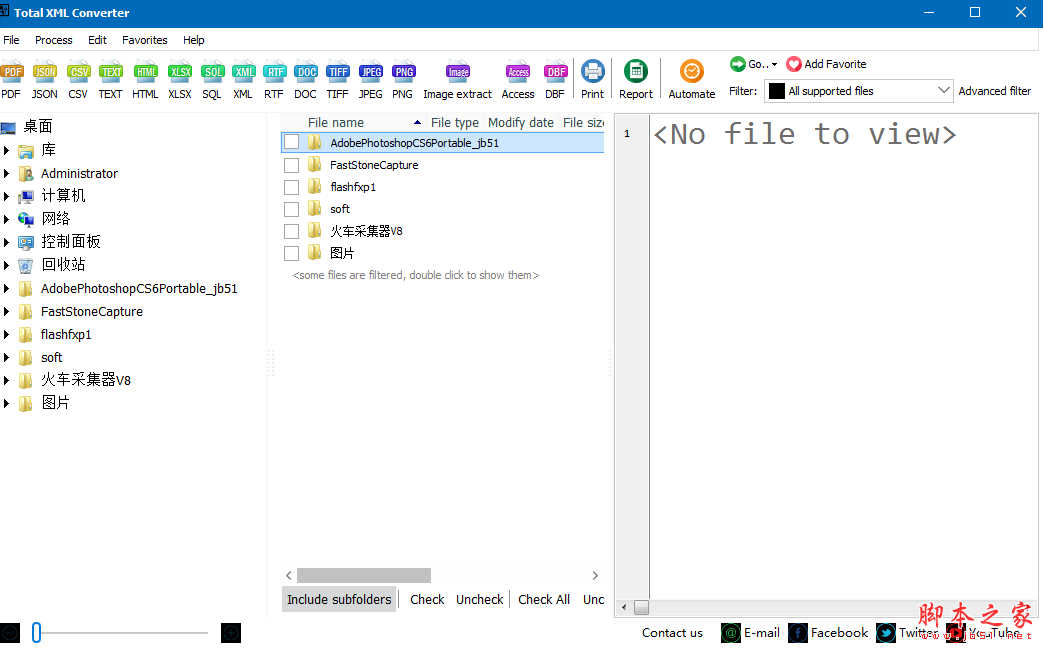This screenshot has height=648, width=1044.
Task: Tick the FastStoneCapture checkbox in file list
Action: (x=292, y=165)
